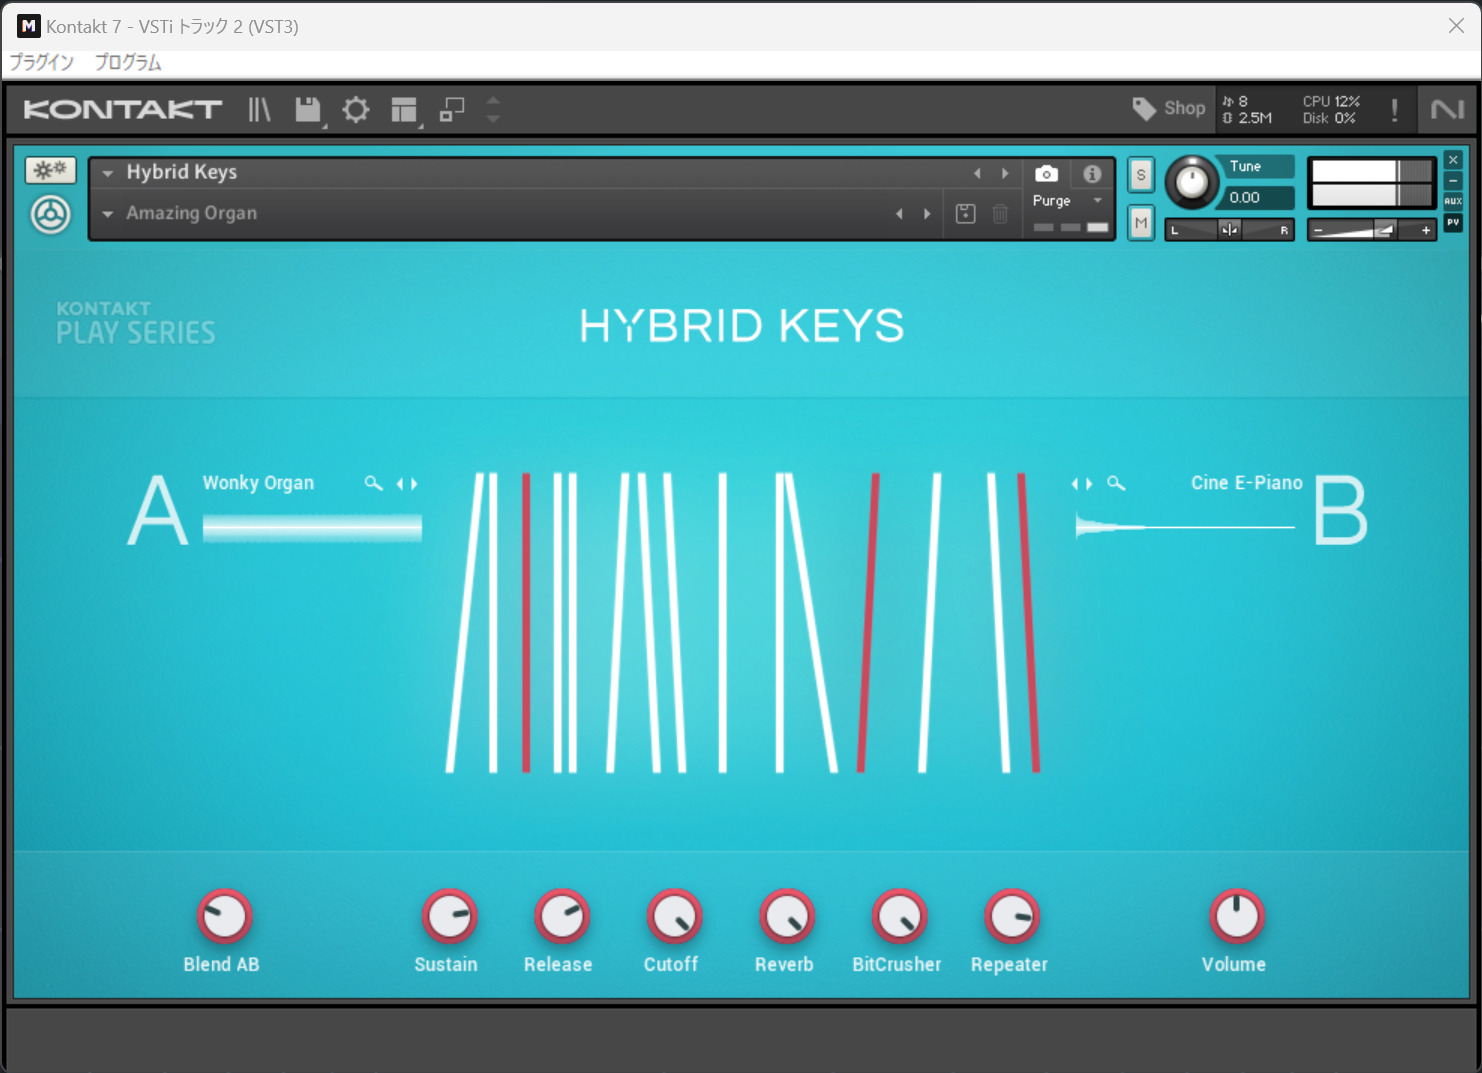Click the Cutoff knob
The height and width of the screenshot is (1073, 1482).
674,916
